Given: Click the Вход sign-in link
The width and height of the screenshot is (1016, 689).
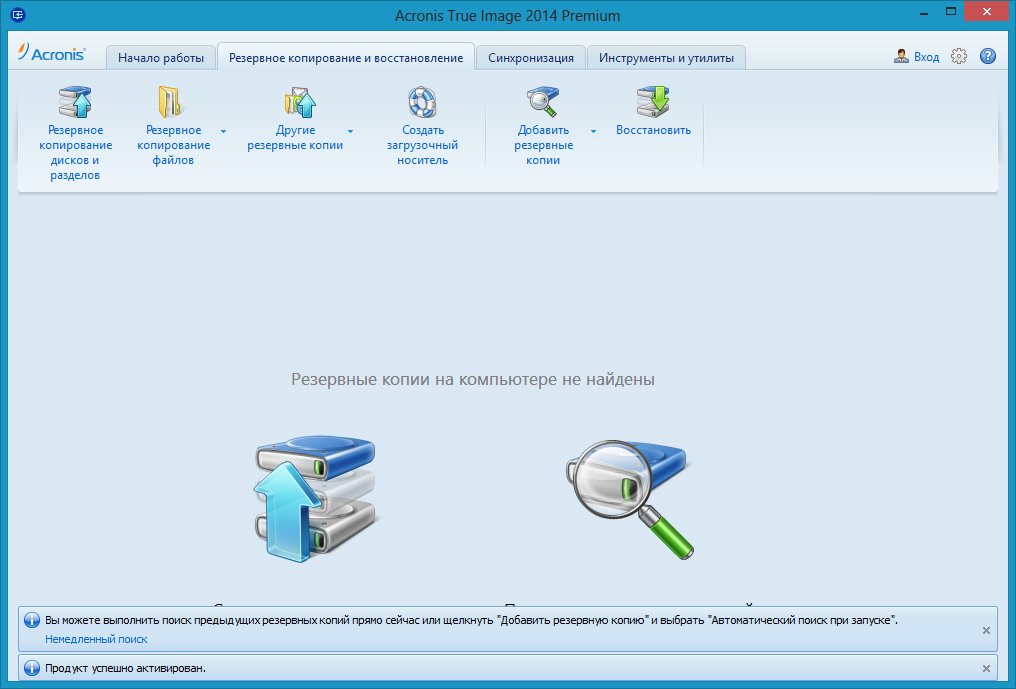Looking at the screenshot, I should [x=926, y=56].
